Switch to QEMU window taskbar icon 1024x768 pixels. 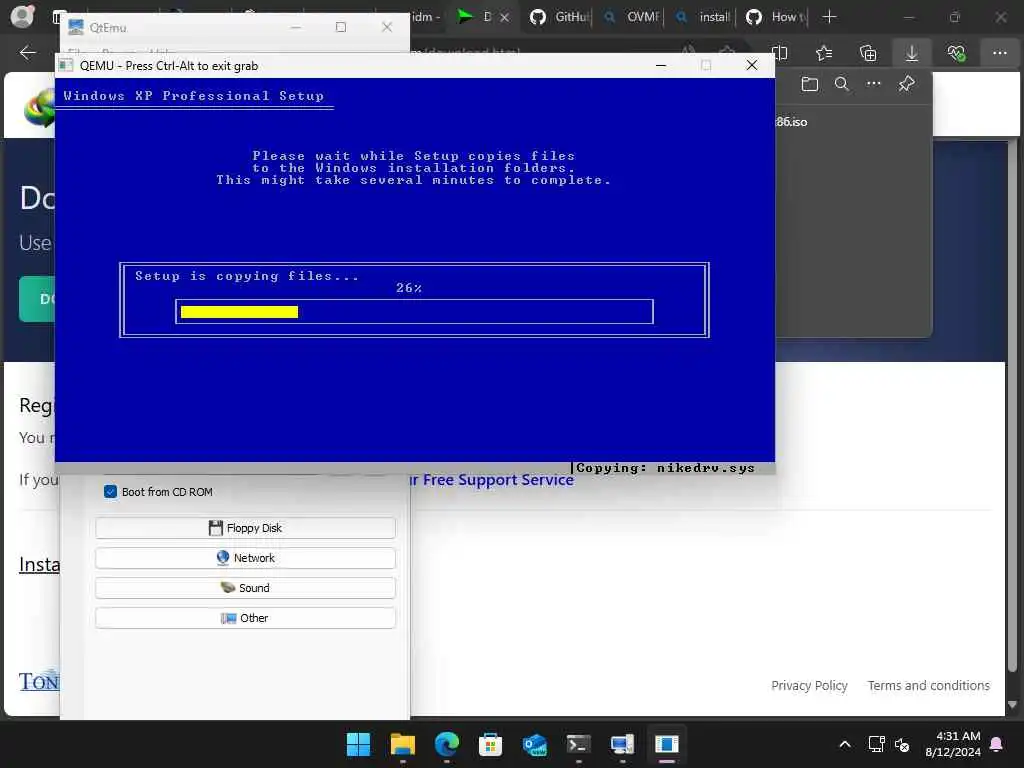(x=667, y=744)
